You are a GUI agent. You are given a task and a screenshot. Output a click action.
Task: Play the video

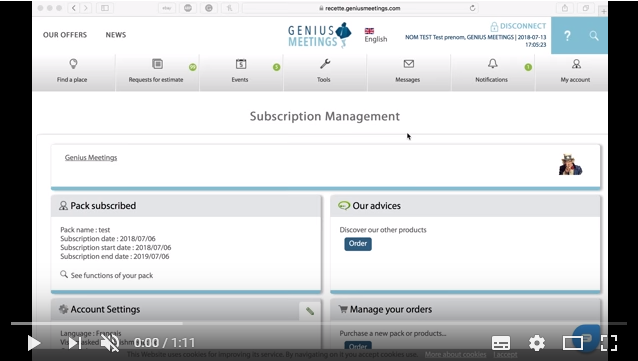pos(34,343)
